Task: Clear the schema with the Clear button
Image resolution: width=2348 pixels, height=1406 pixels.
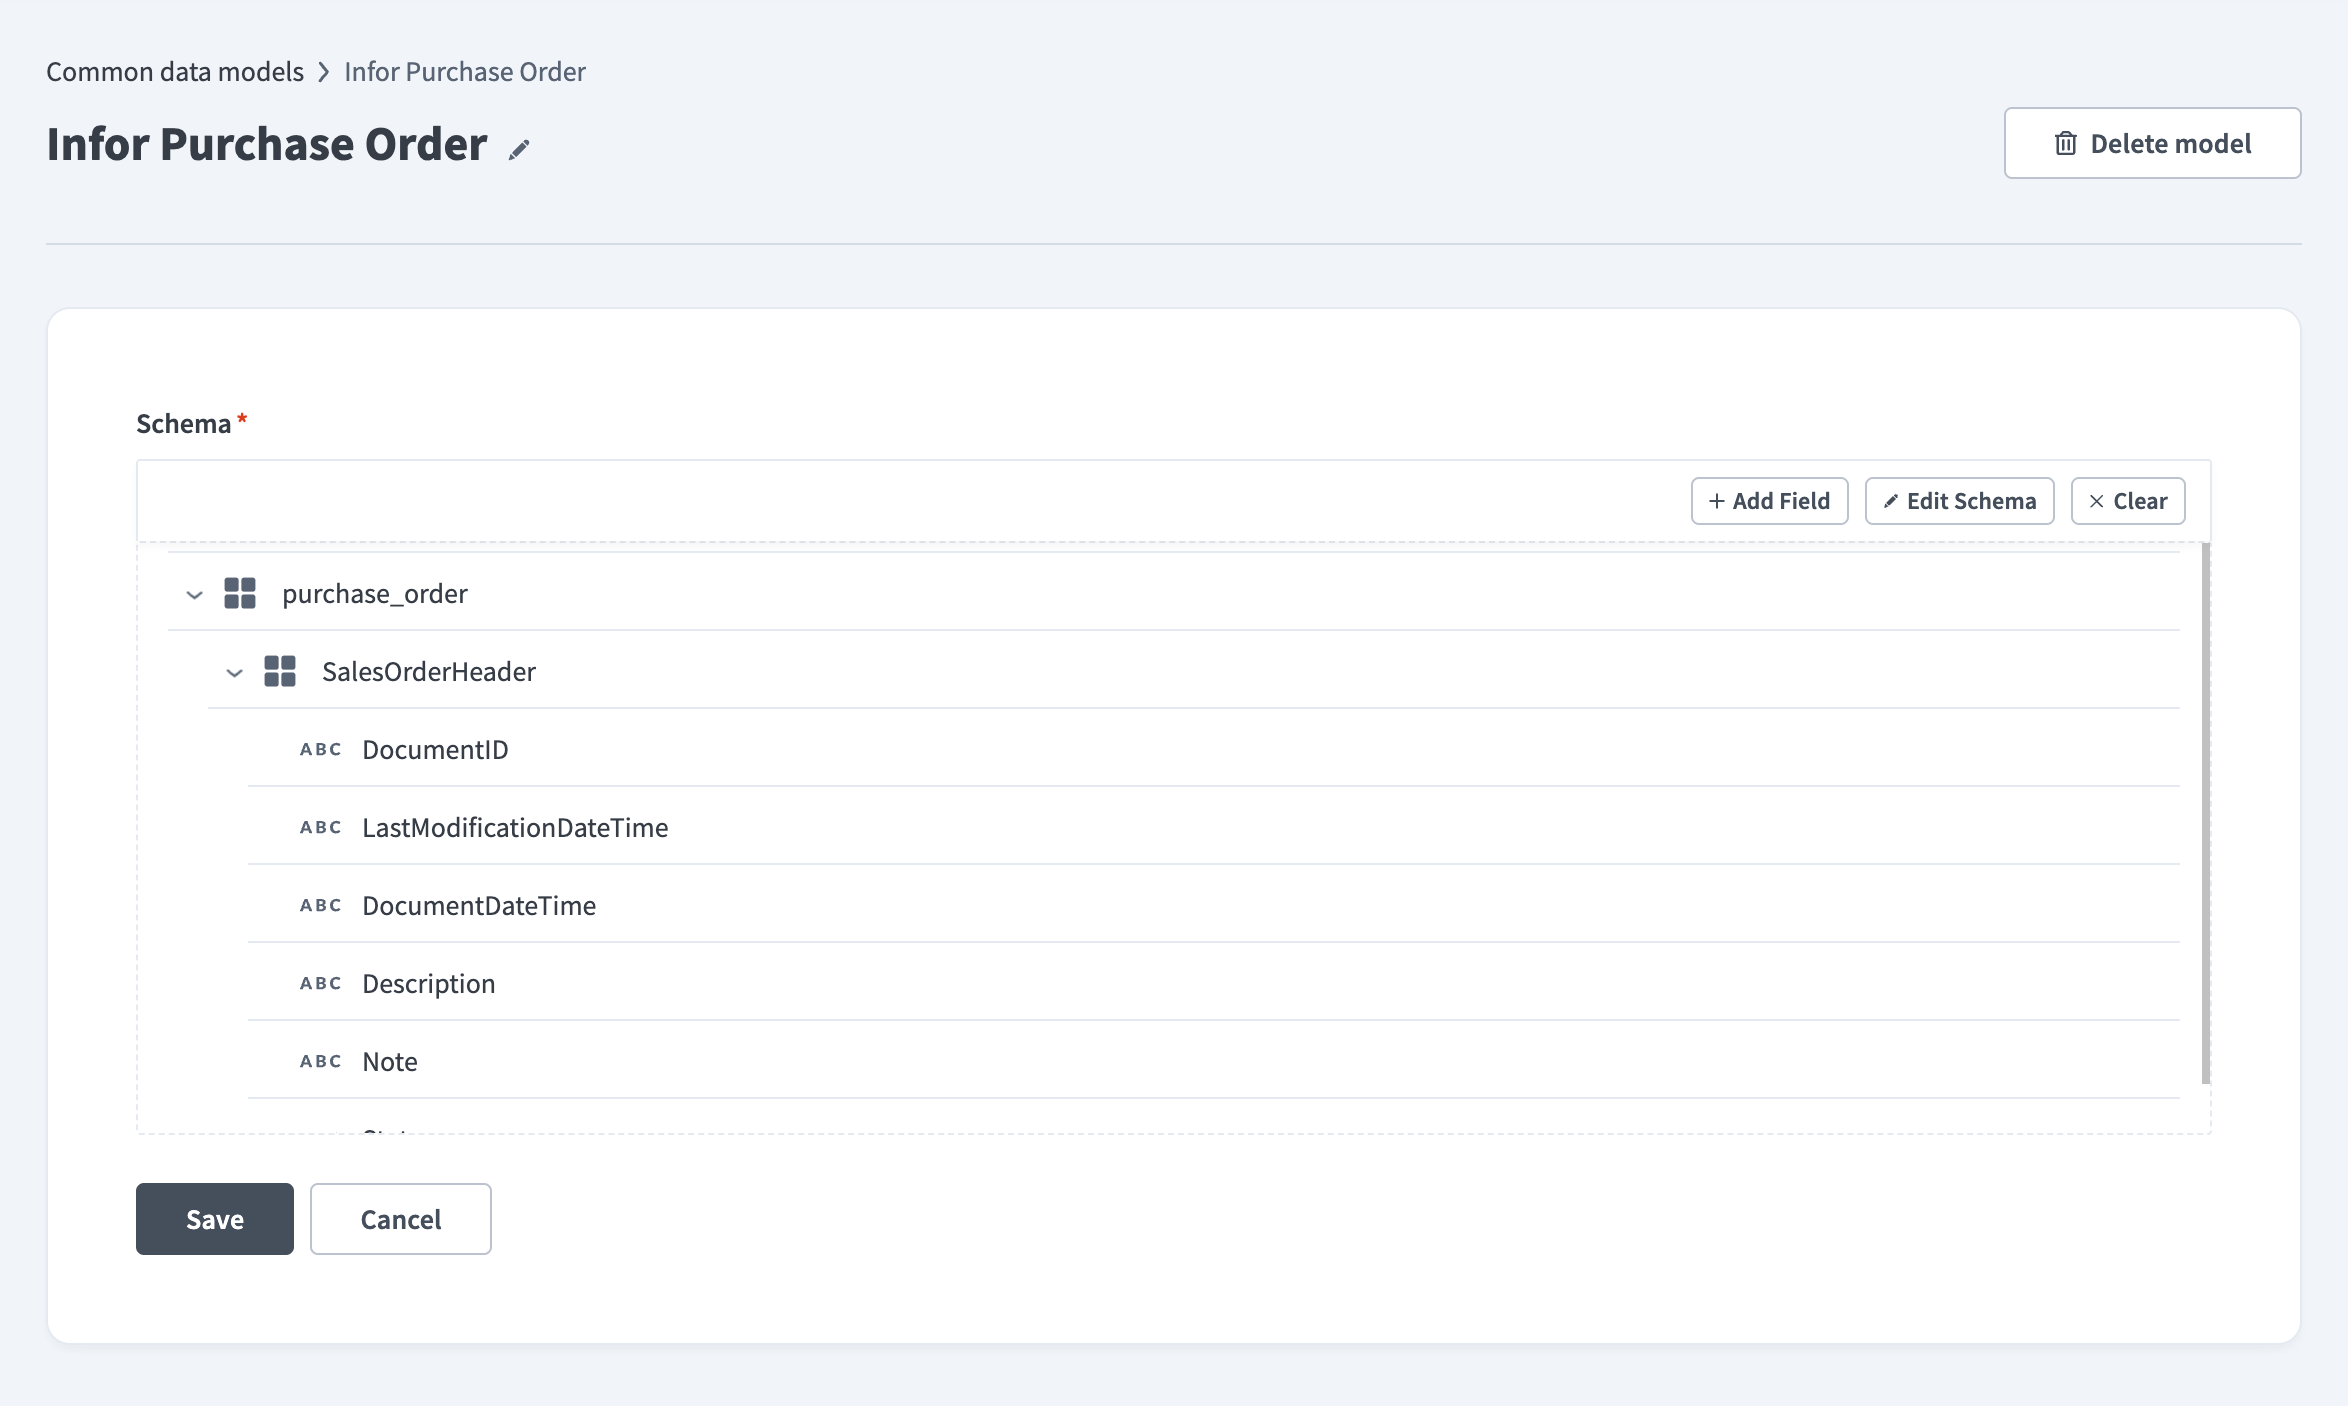Action: click(2127, 501)
